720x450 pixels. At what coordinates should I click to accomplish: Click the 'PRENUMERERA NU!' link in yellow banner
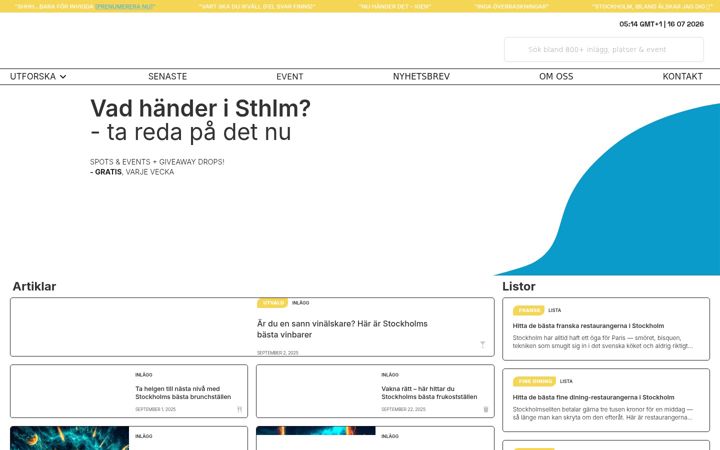tap(125, 6)
